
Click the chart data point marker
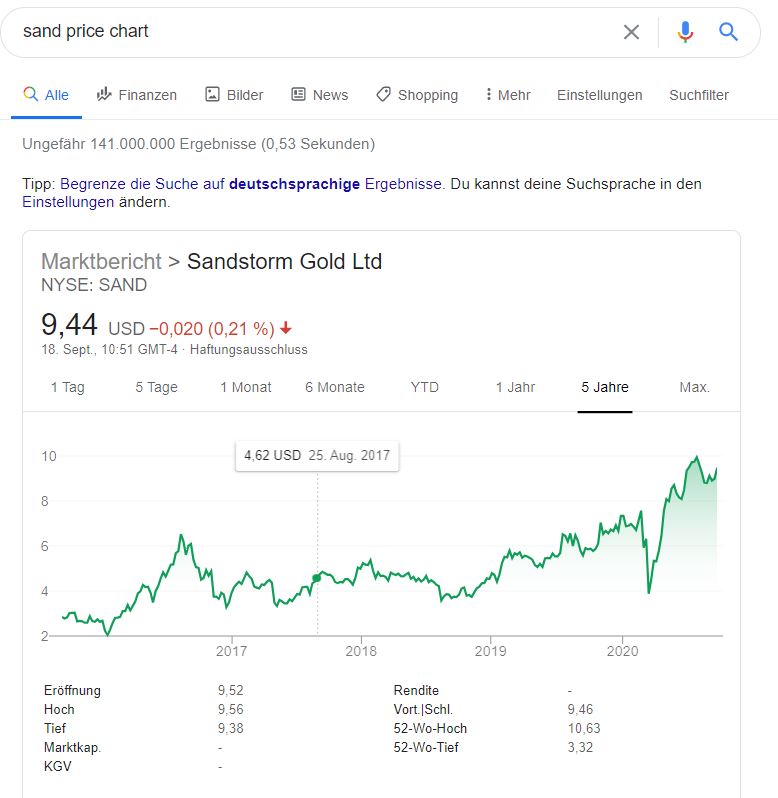coord(316,578)
